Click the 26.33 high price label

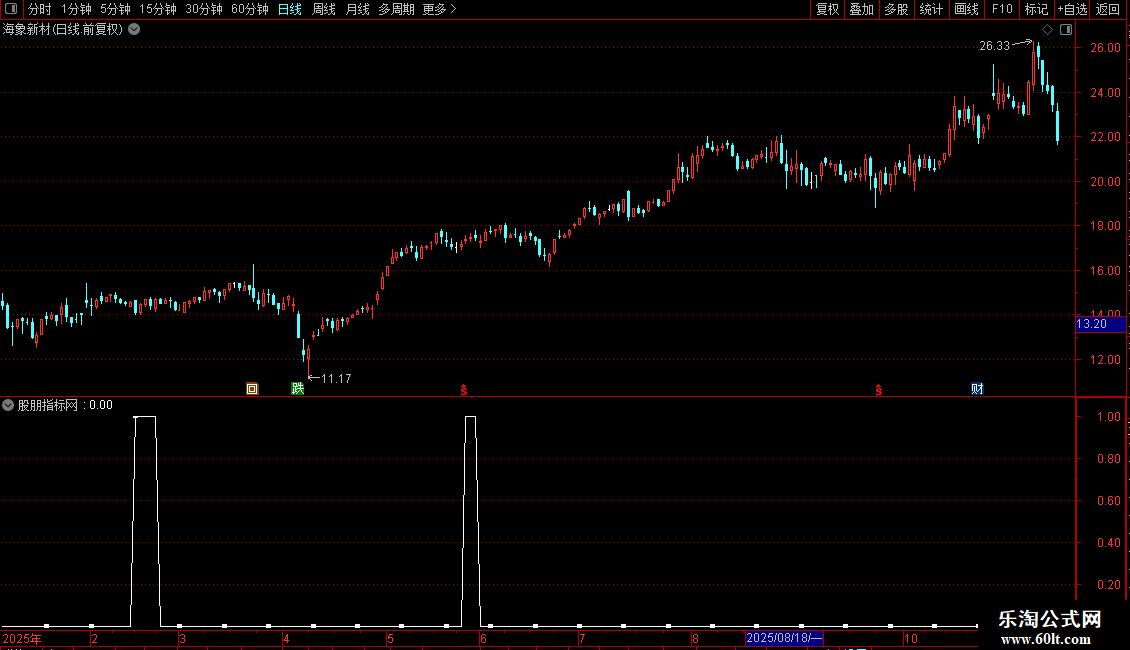point(995,46)
